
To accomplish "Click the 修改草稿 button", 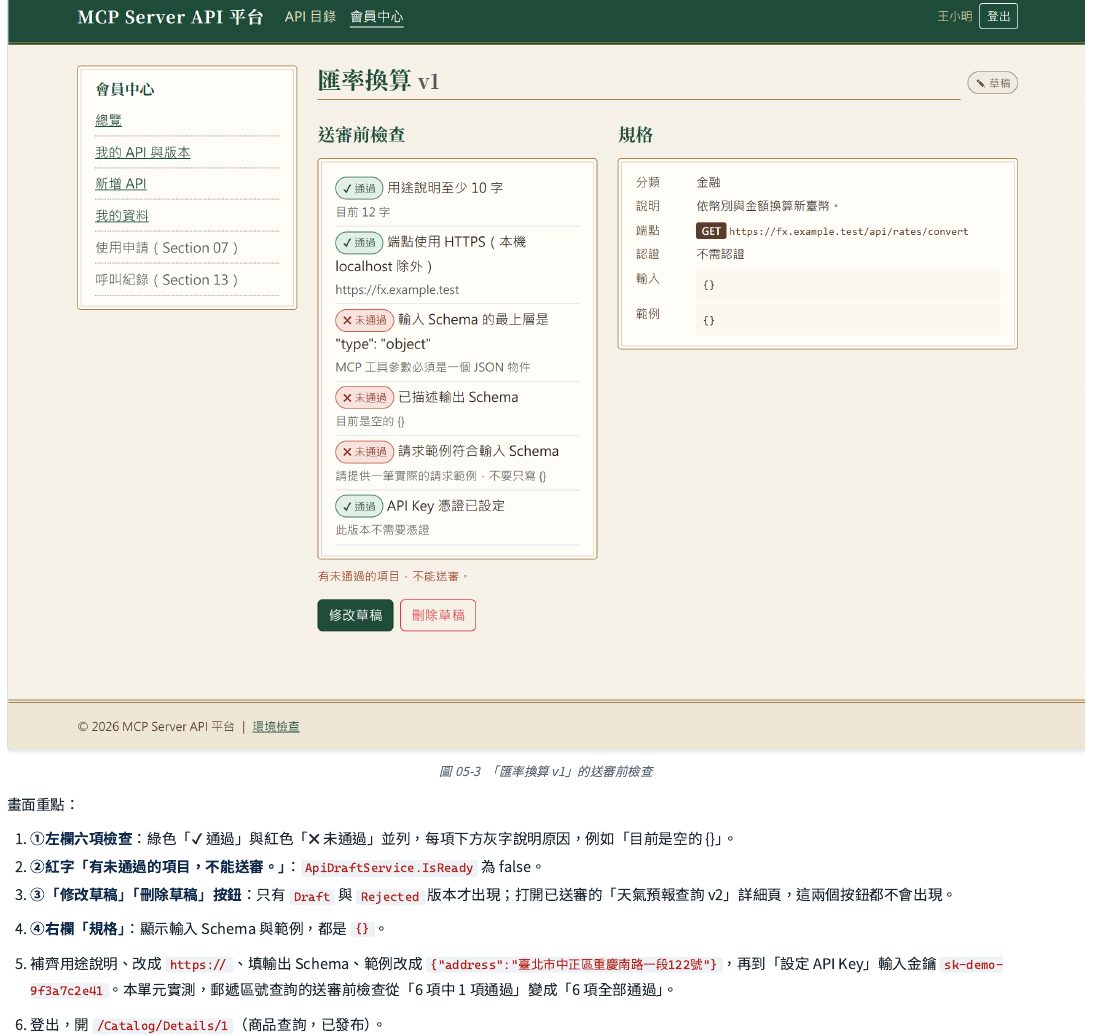I will (356, 615).
